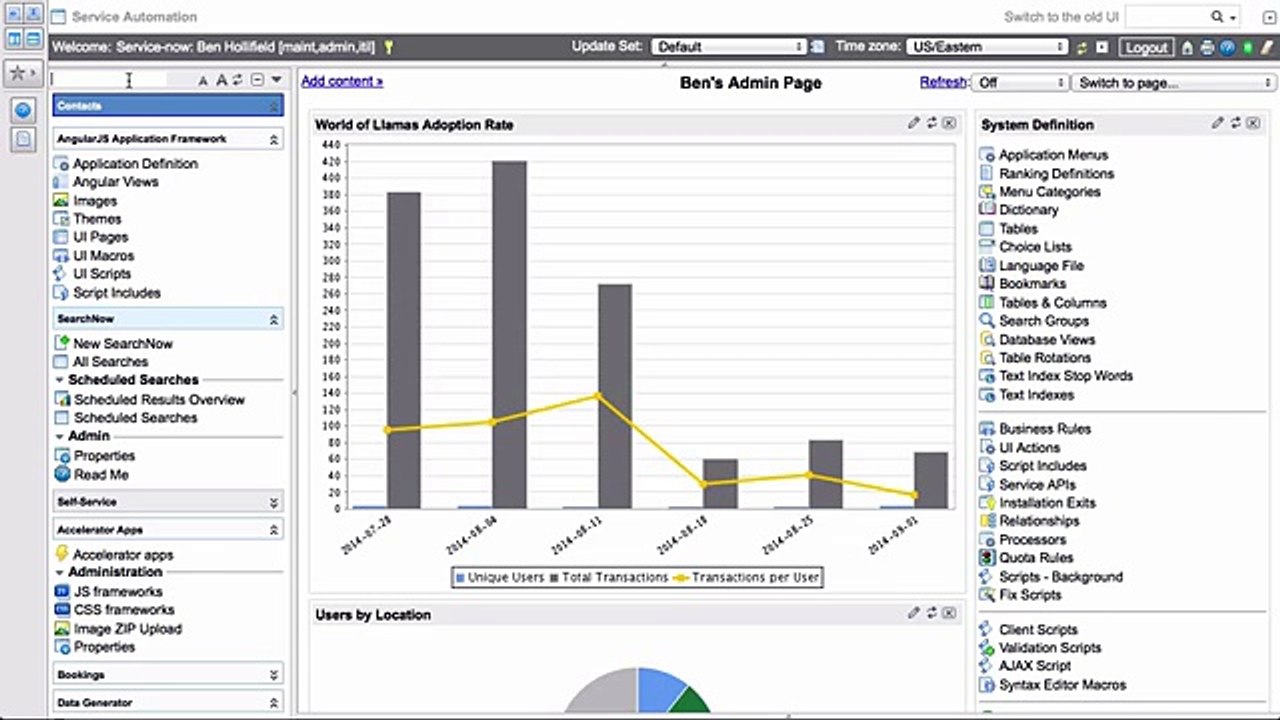The width and height of the screenshot is (1280, 720).
Task: Click the document icon in left edge bar
Action: tap(23, 140)
